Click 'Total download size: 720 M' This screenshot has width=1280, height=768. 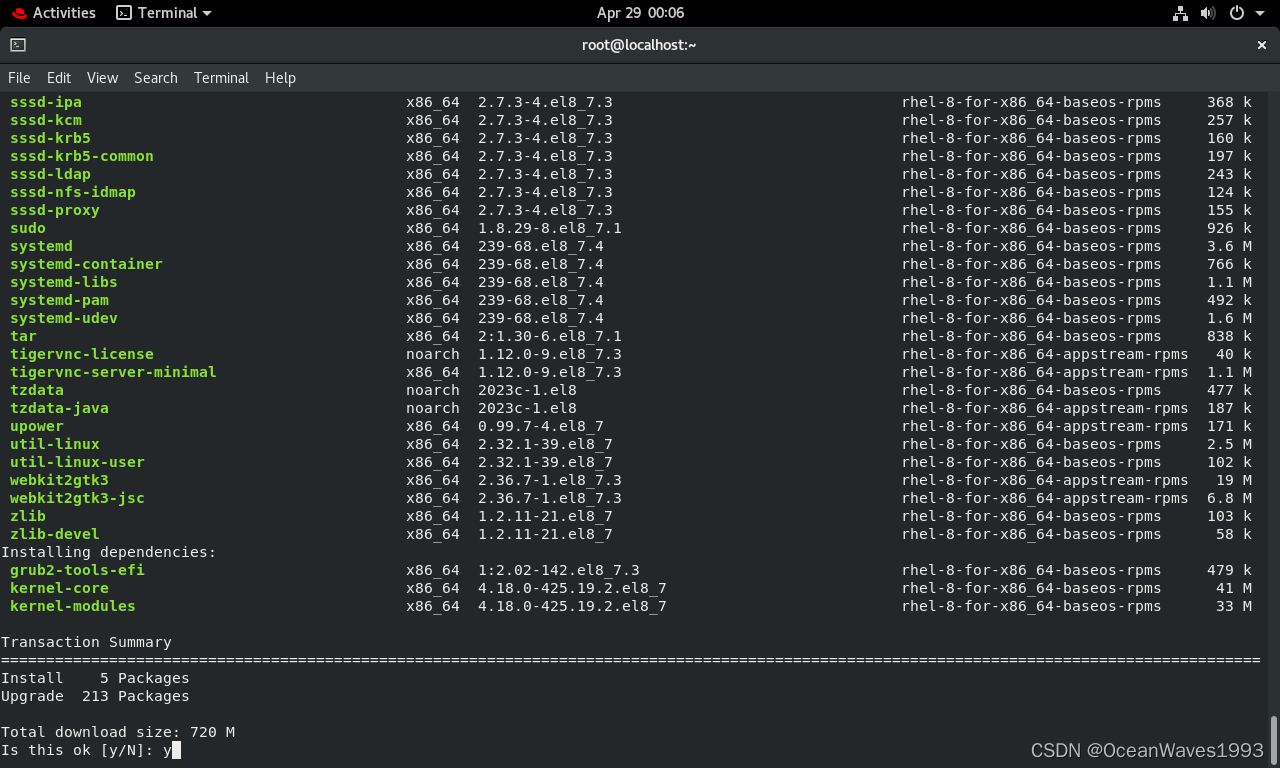[118, 732]
